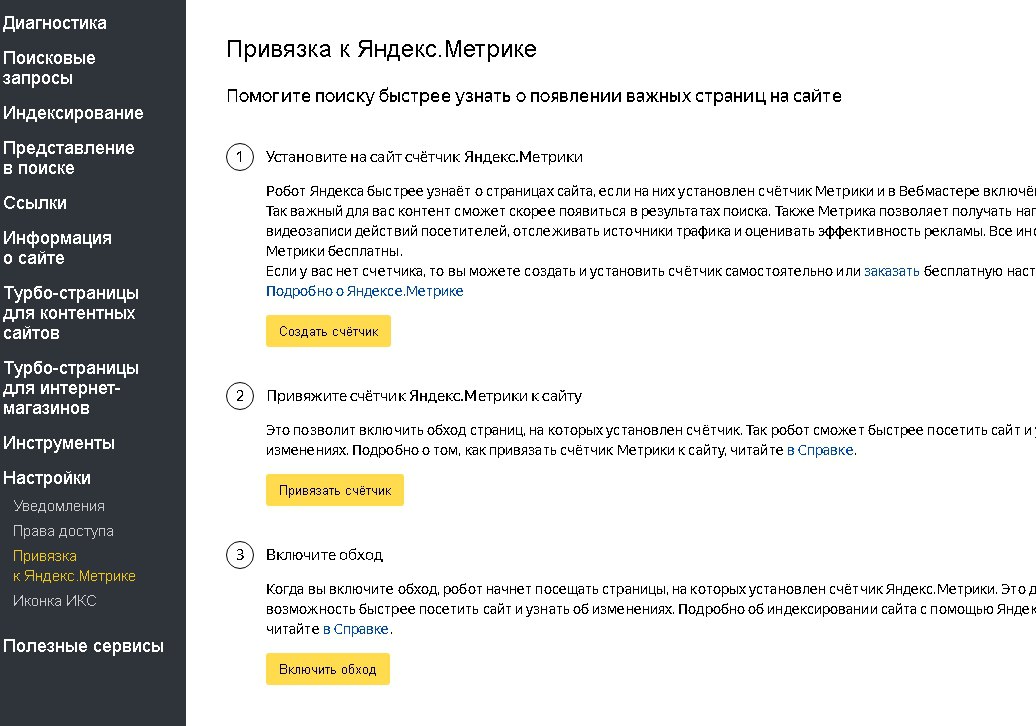Click the Включить обход button
Image resolution: width=1036 pixels, height=726 pixels.
tap(328, 669)
